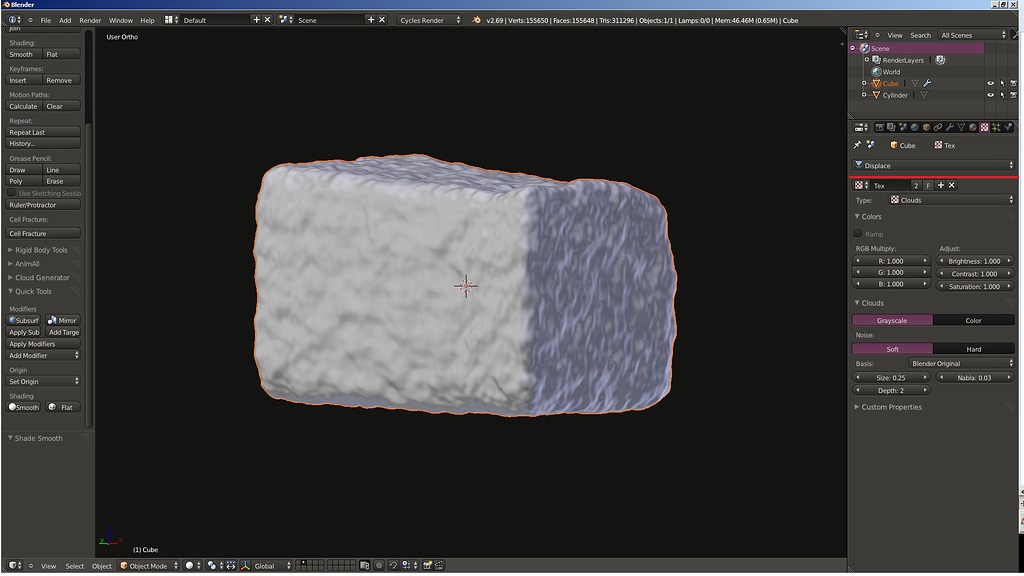The height and width of the screenshot is (576, 1024).
Task: Expand the Custom Properties panel
Action: [857, 407]
